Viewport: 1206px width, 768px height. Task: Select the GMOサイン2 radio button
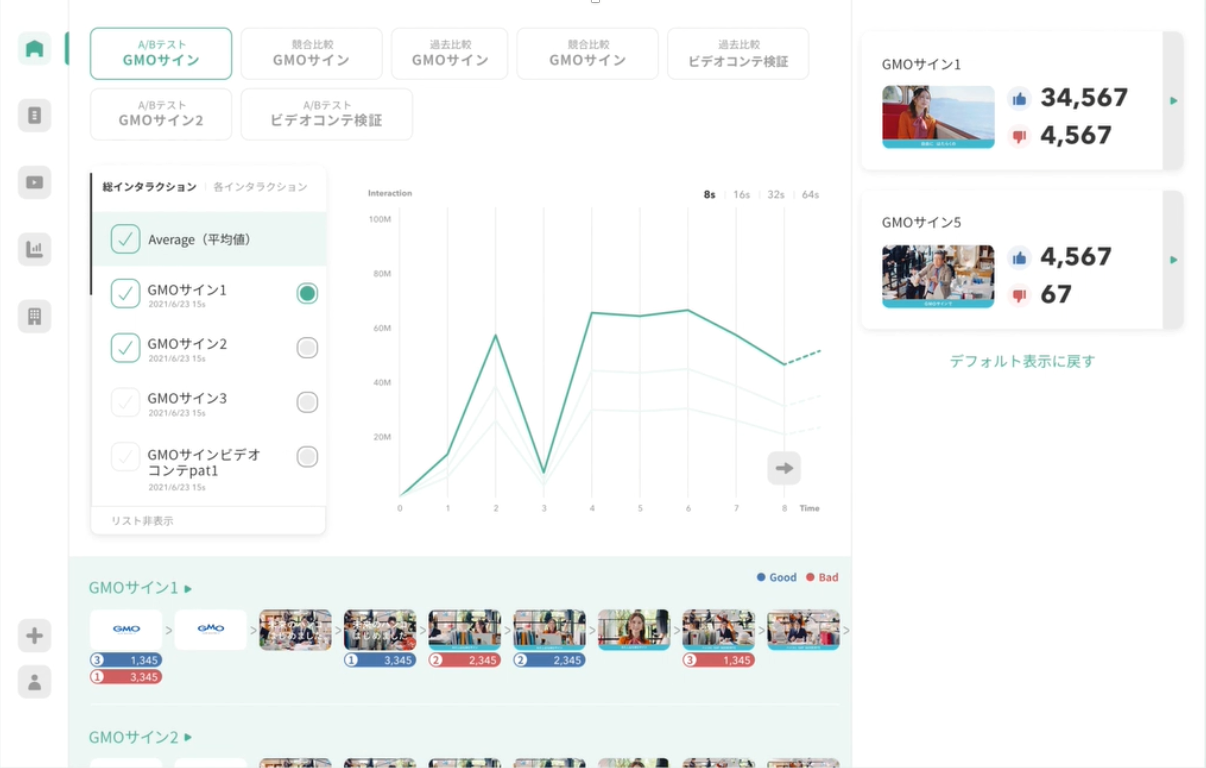307,347
